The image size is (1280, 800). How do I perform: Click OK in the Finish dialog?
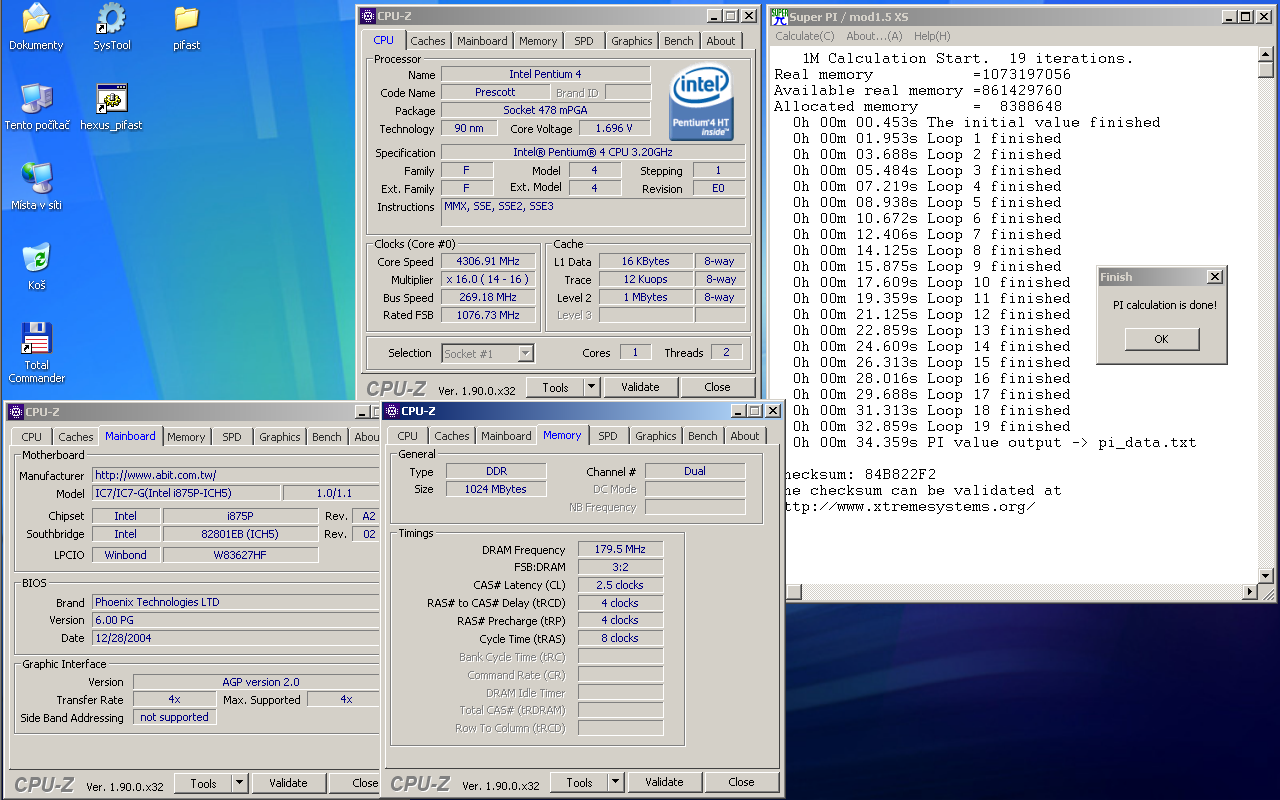(x=1161, y=339)
